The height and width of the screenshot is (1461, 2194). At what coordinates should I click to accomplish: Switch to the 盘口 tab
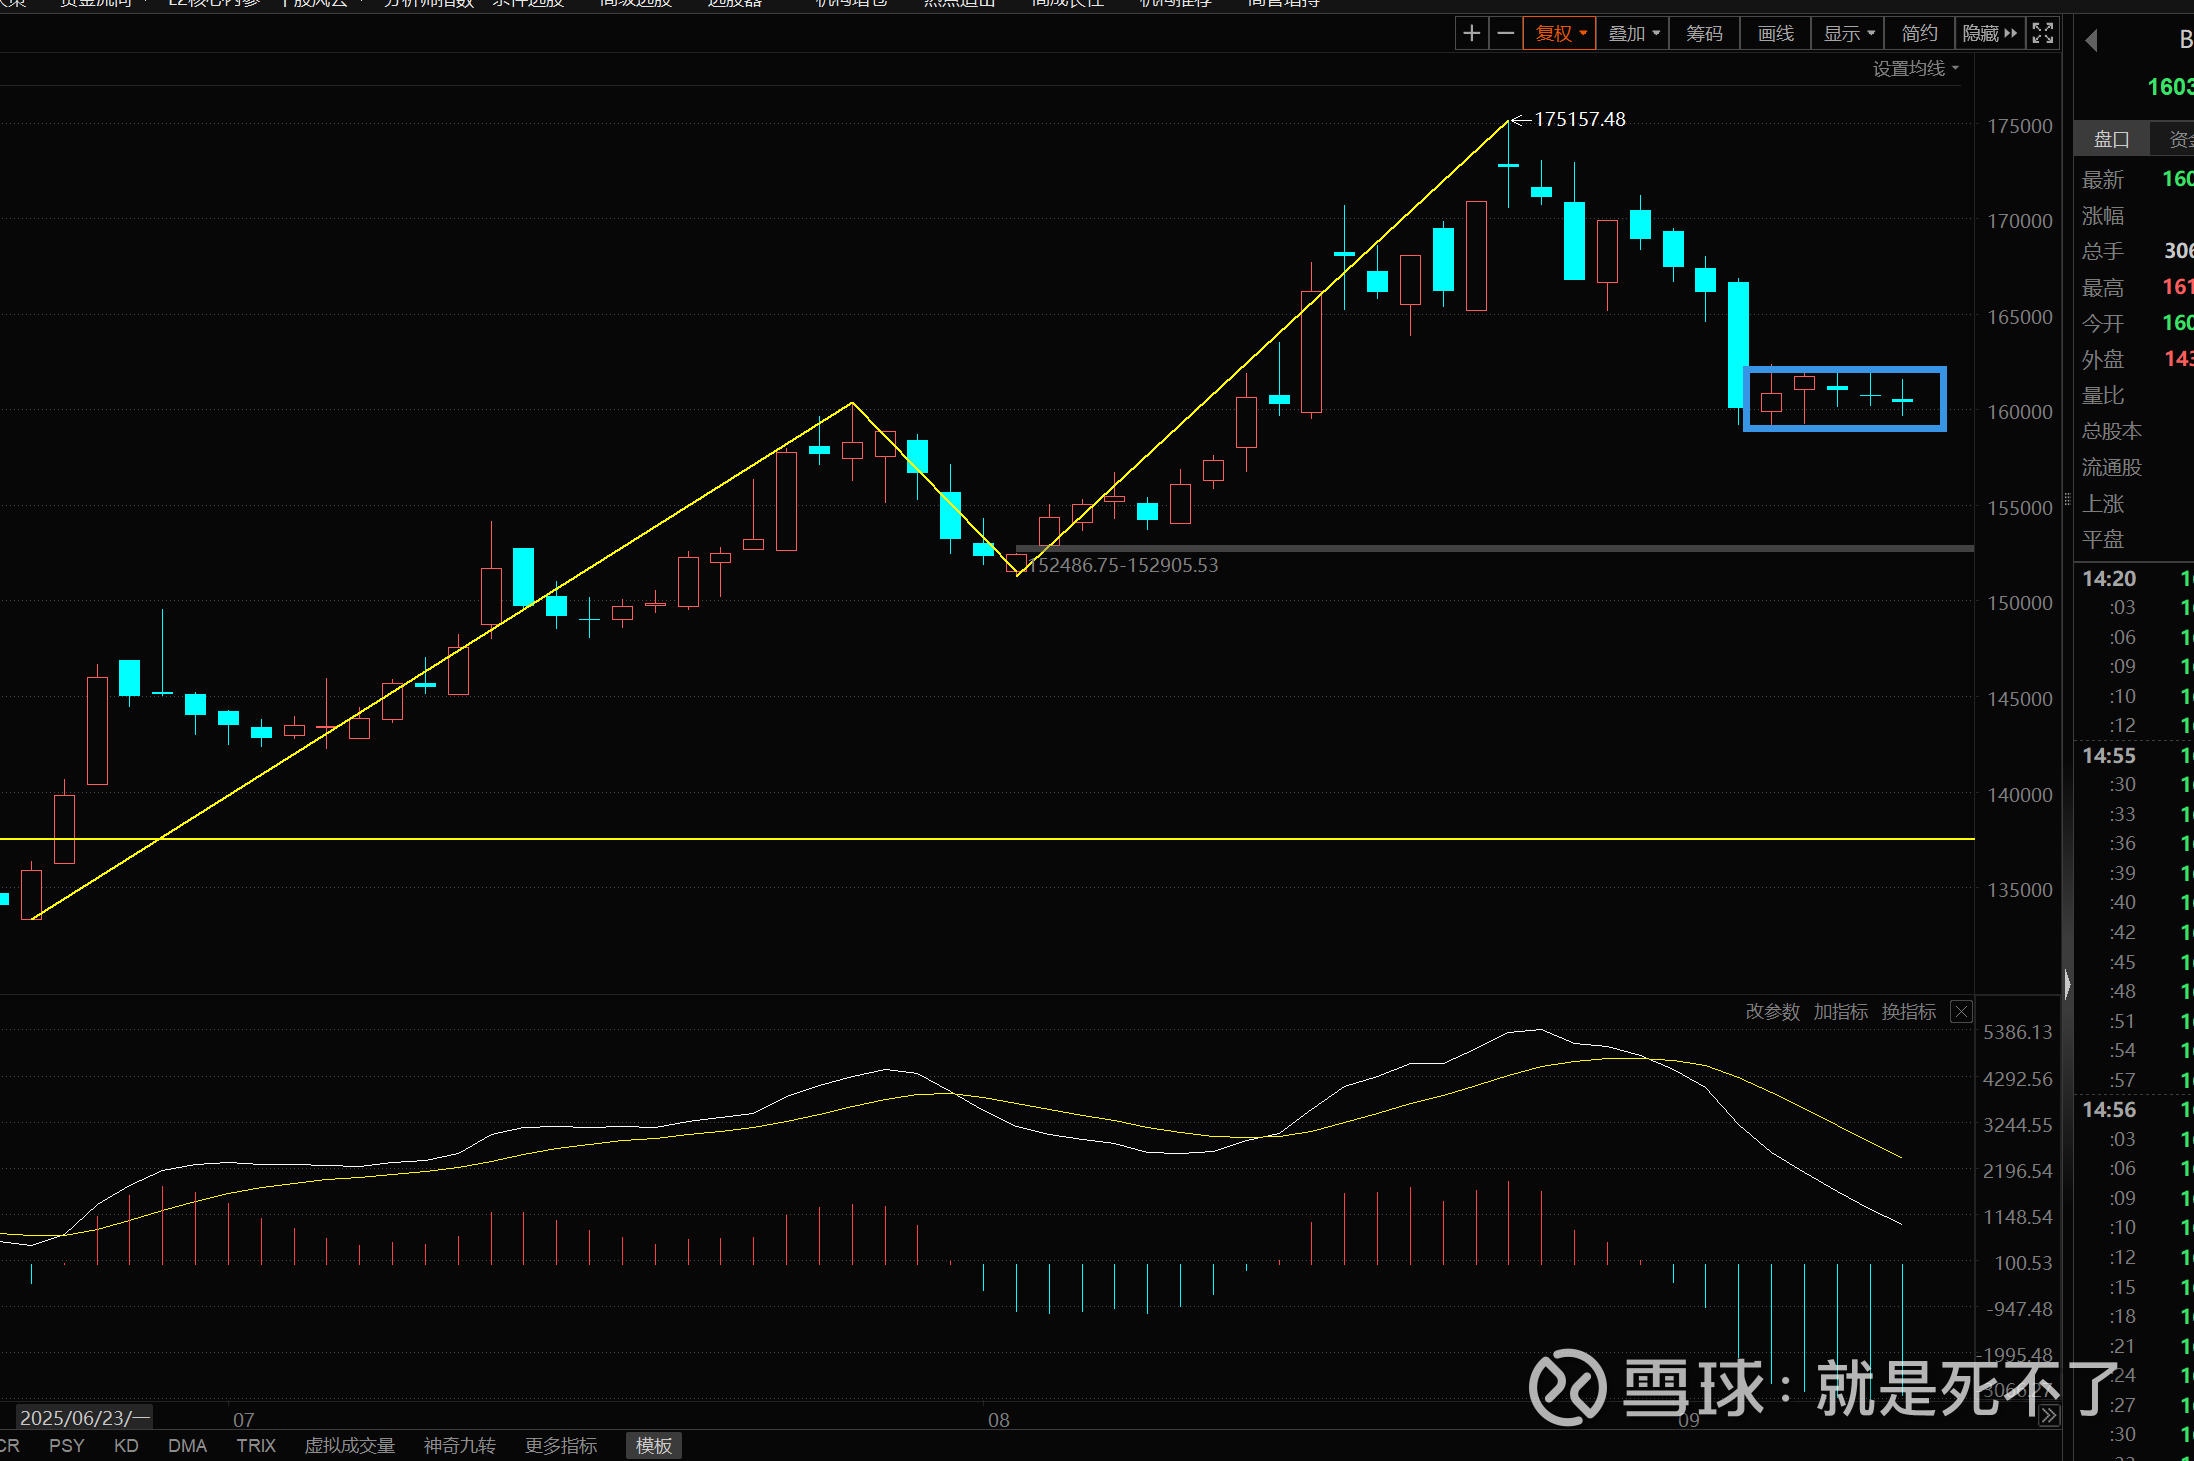click(2111, 139)
